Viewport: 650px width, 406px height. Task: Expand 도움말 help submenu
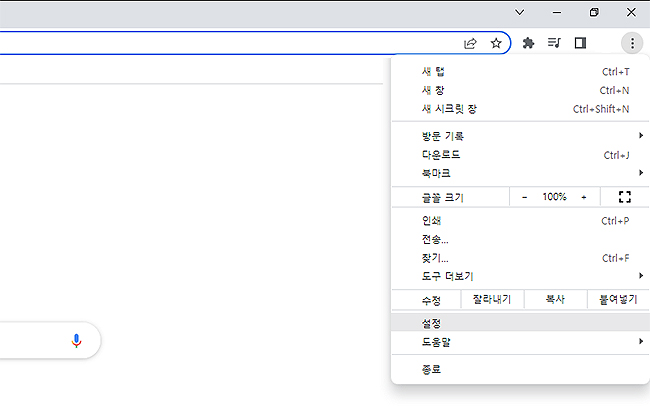pyautogui.click(x=520, y=342)
